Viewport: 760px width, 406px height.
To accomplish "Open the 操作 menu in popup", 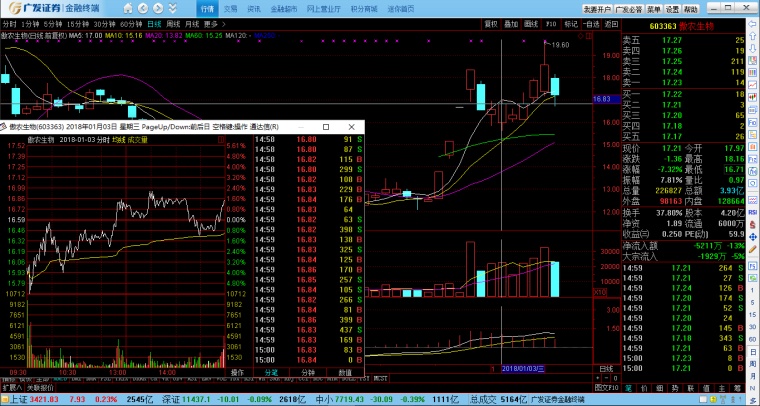I will (237, 373).
